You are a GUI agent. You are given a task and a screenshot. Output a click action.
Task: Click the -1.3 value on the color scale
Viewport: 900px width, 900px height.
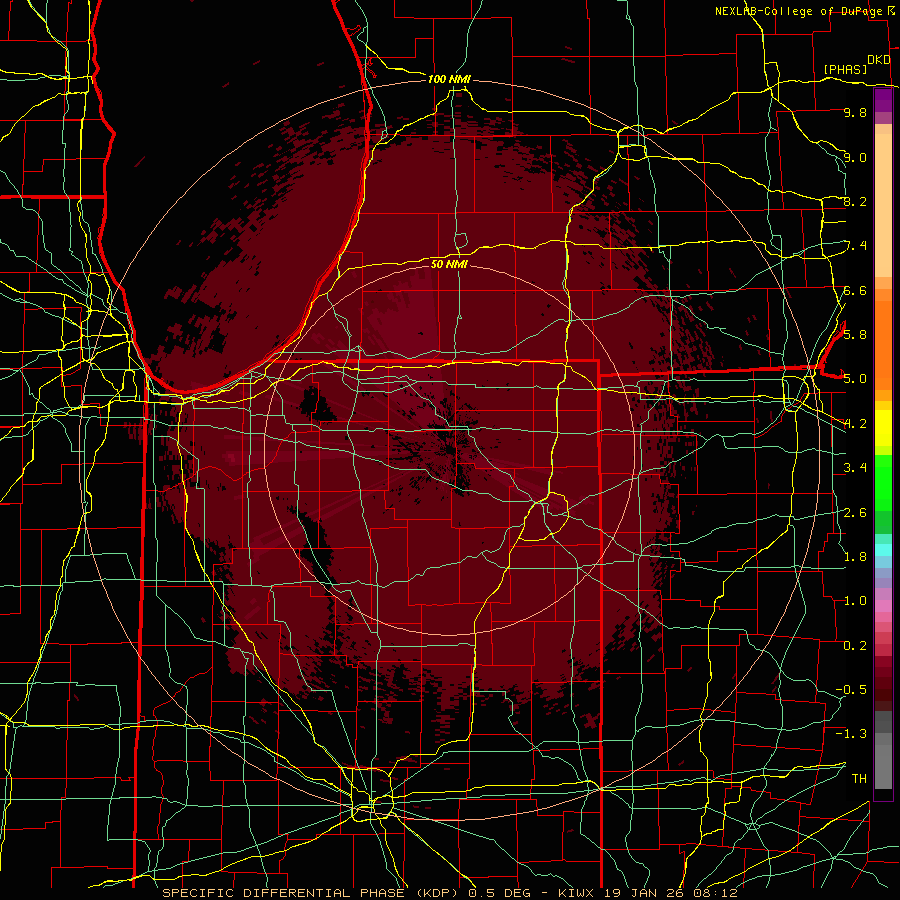(851, 734)
